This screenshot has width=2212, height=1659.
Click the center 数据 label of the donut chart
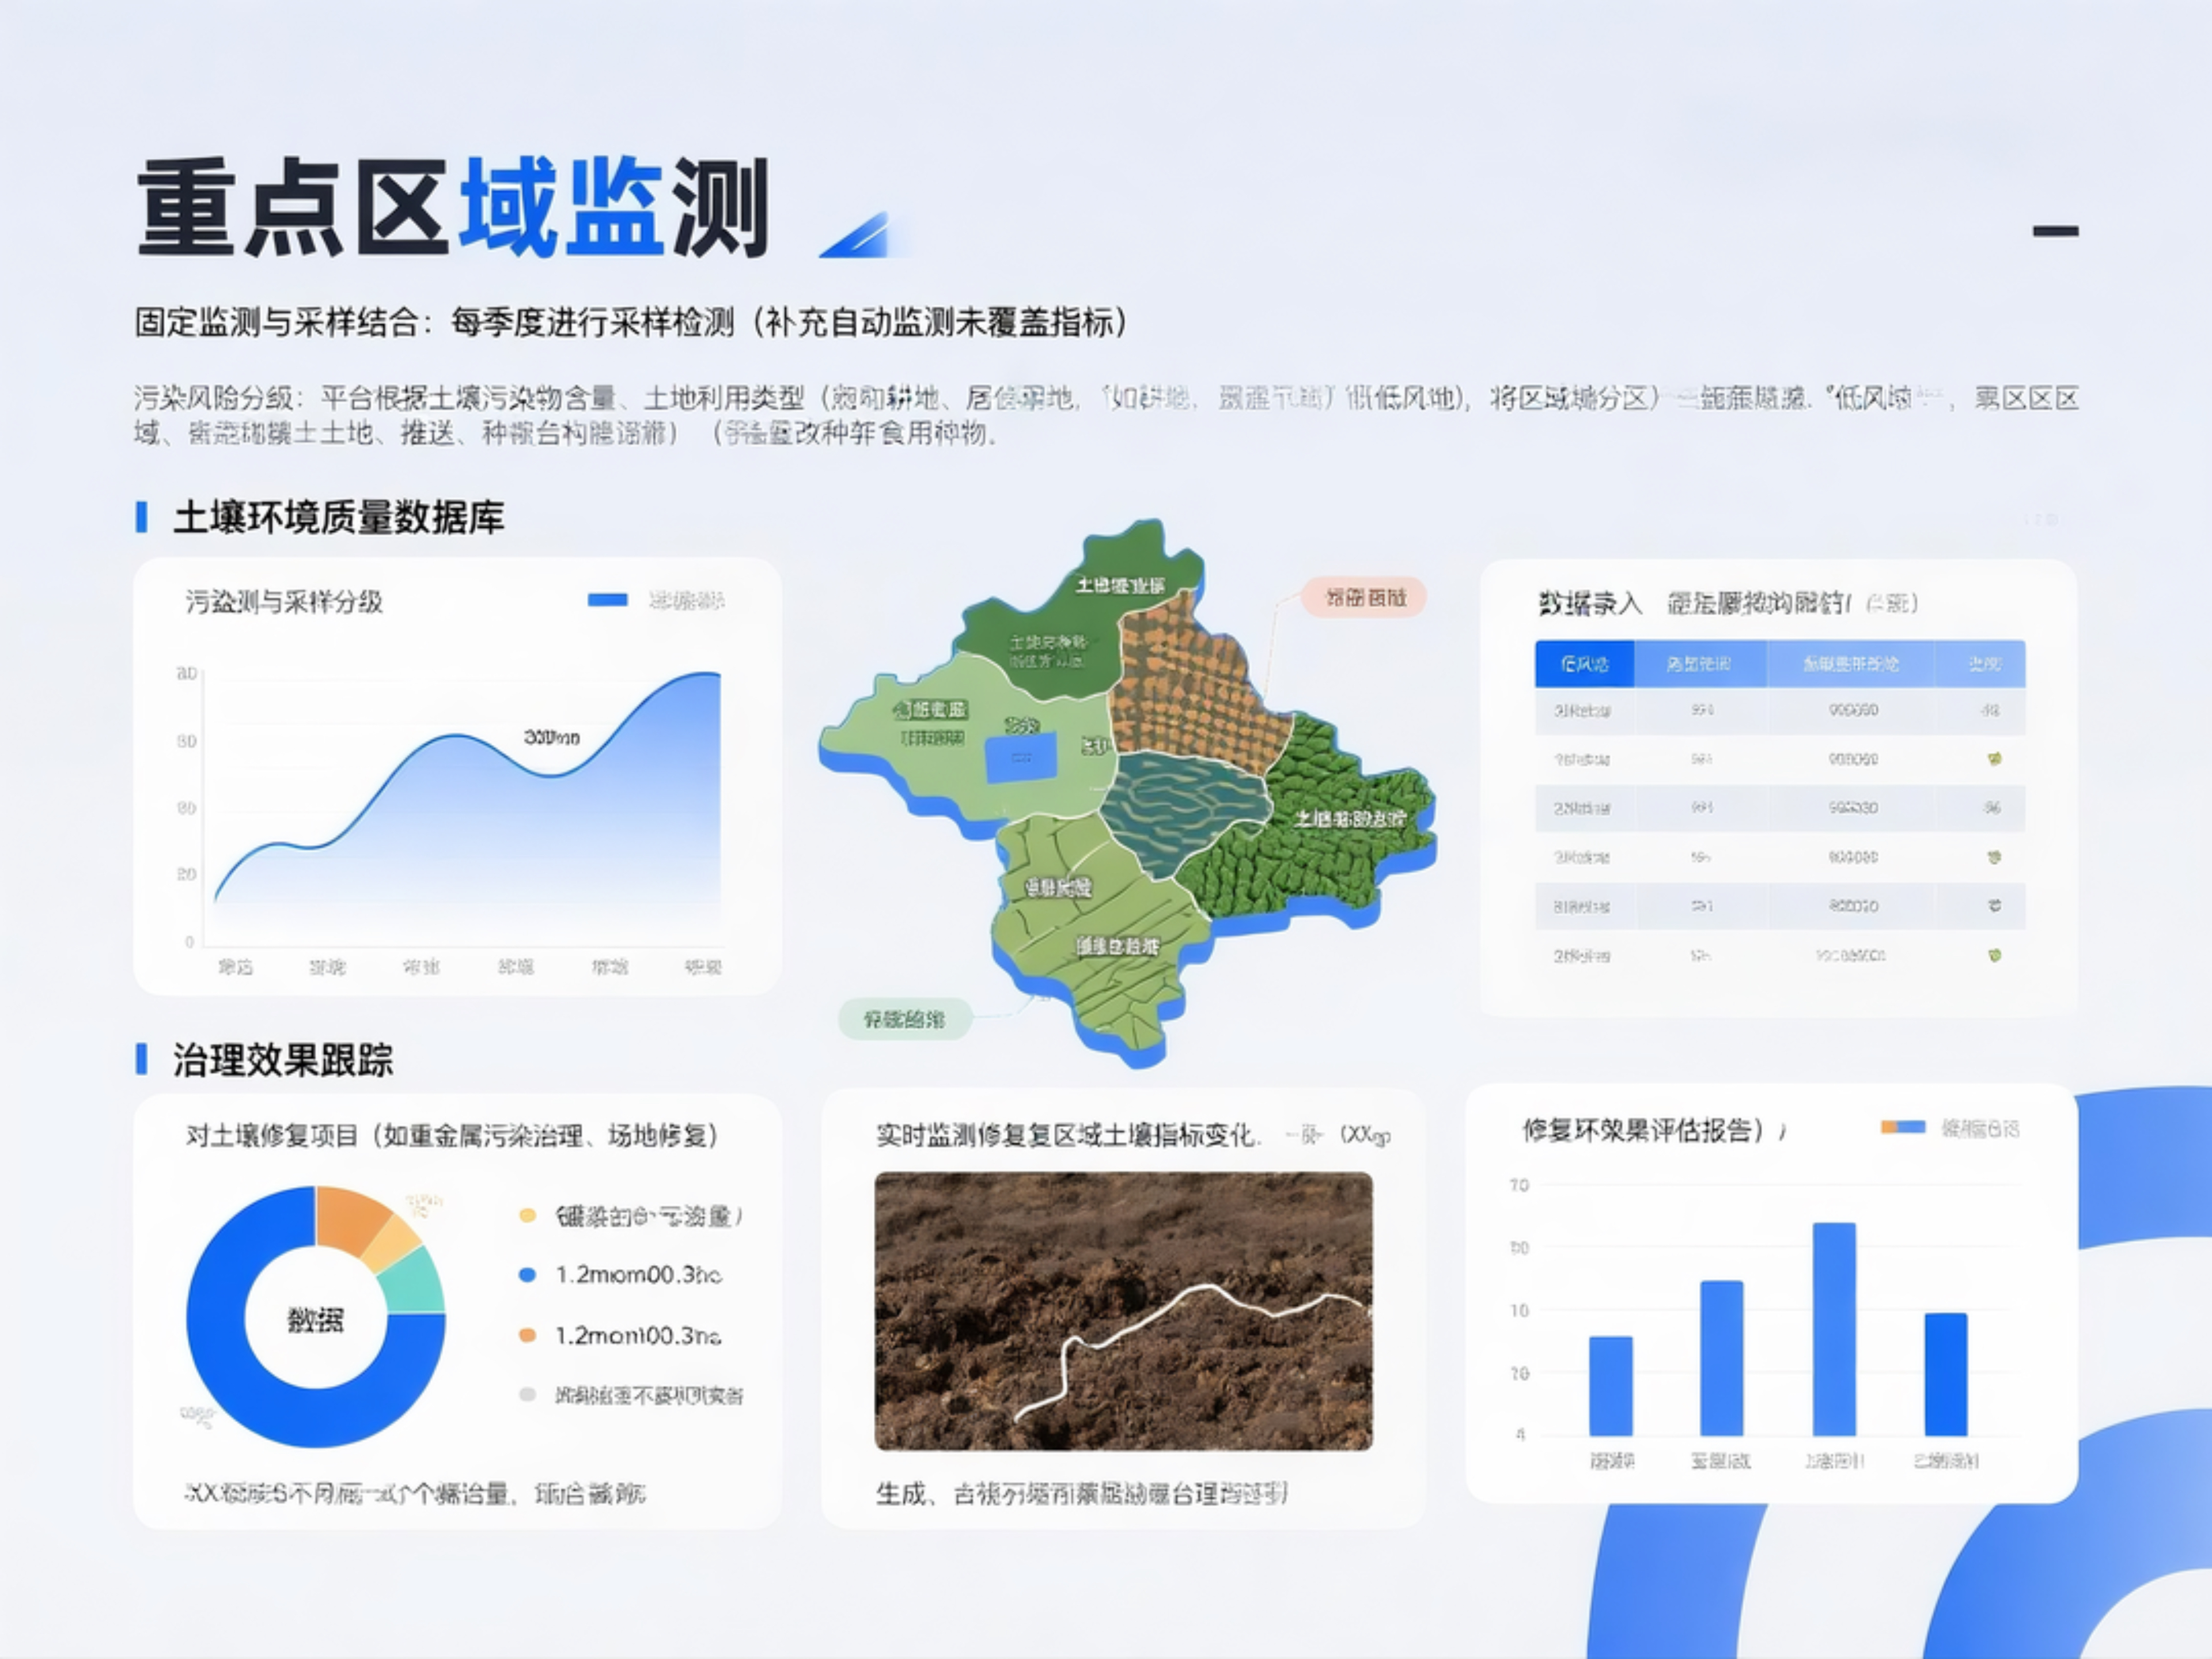click(316, 1320)
